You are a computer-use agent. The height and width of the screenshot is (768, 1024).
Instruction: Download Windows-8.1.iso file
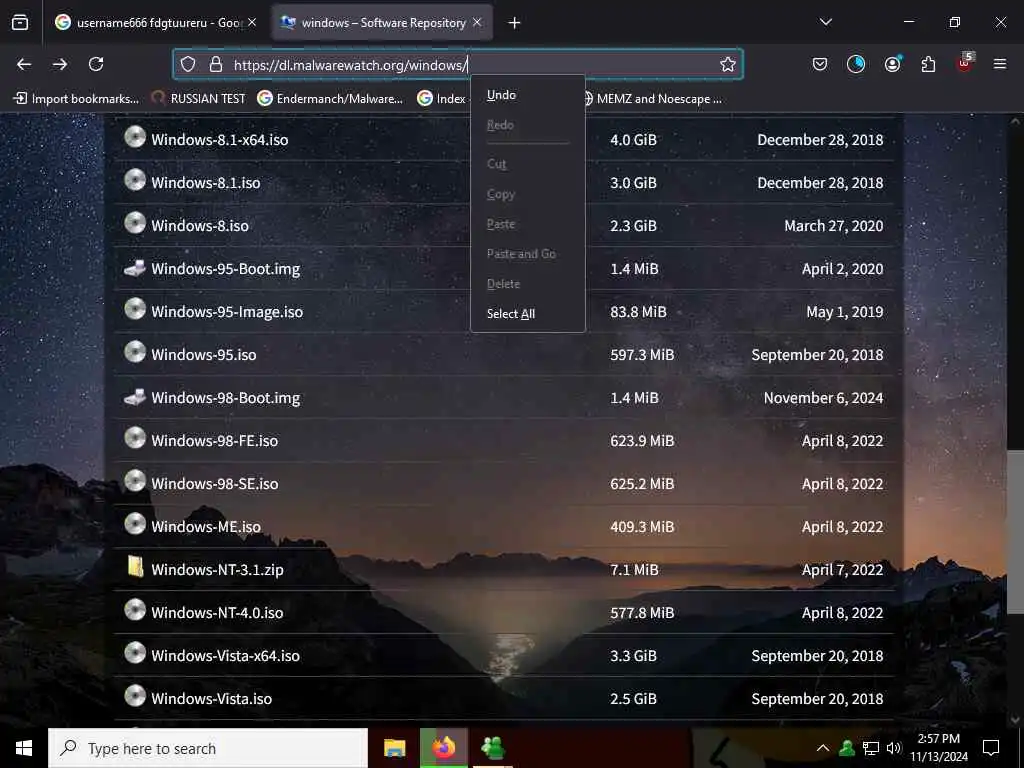click(206, 183)
